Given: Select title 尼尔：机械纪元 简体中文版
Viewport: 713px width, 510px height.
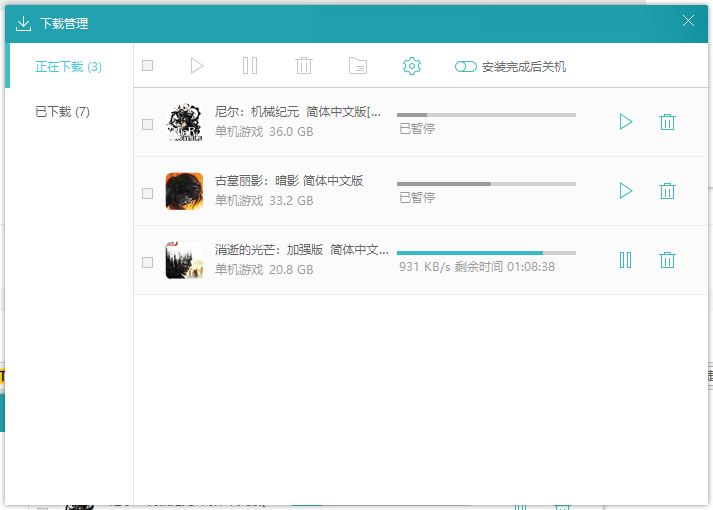Looking at the screenshot, I should pyautogui.click(x=298, y=112).
